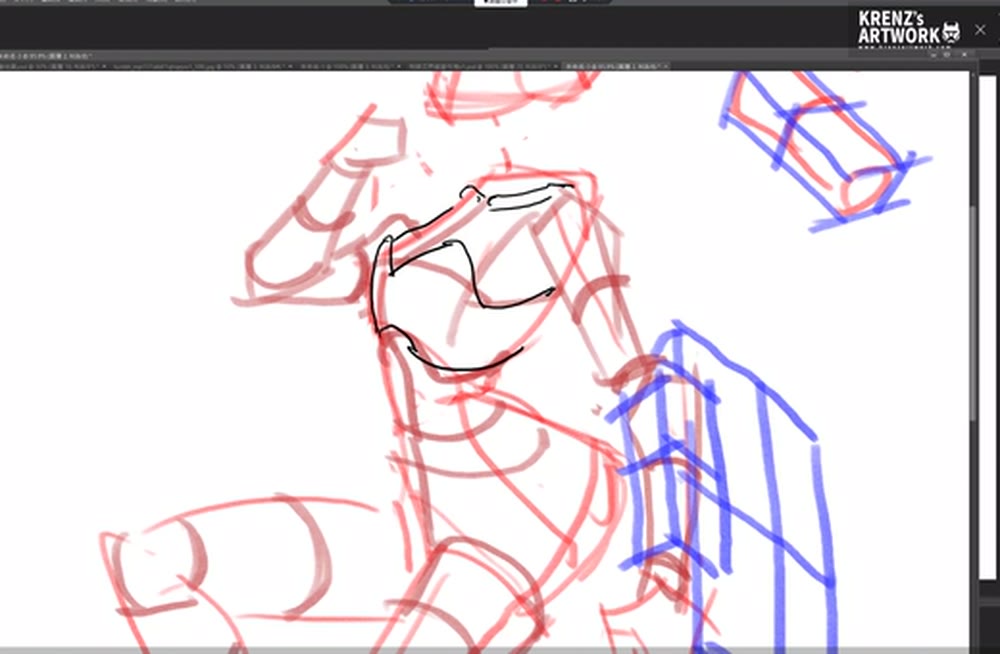This screenshot has width=1000, height=654.
Task: Dismiss overlay with X beside KRENZ's ARTWORK logo
Action: coord(980,29)
